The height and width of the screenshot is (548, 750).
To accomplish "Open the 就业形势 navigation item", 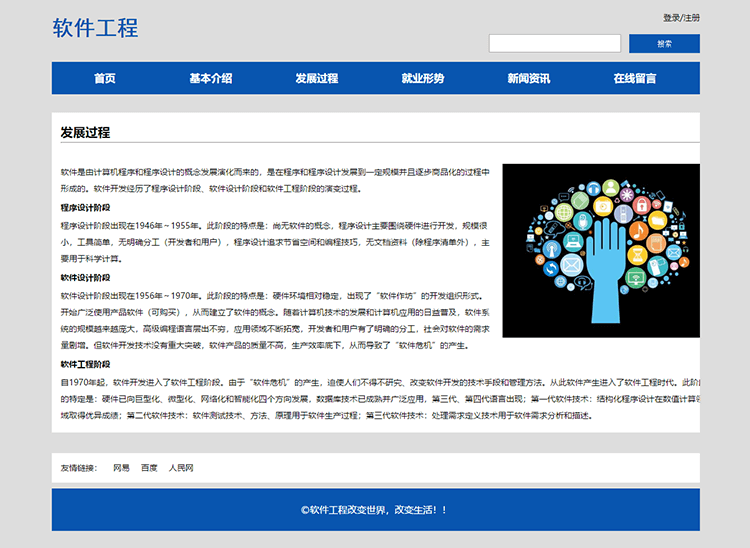I will tap(423, 79).
